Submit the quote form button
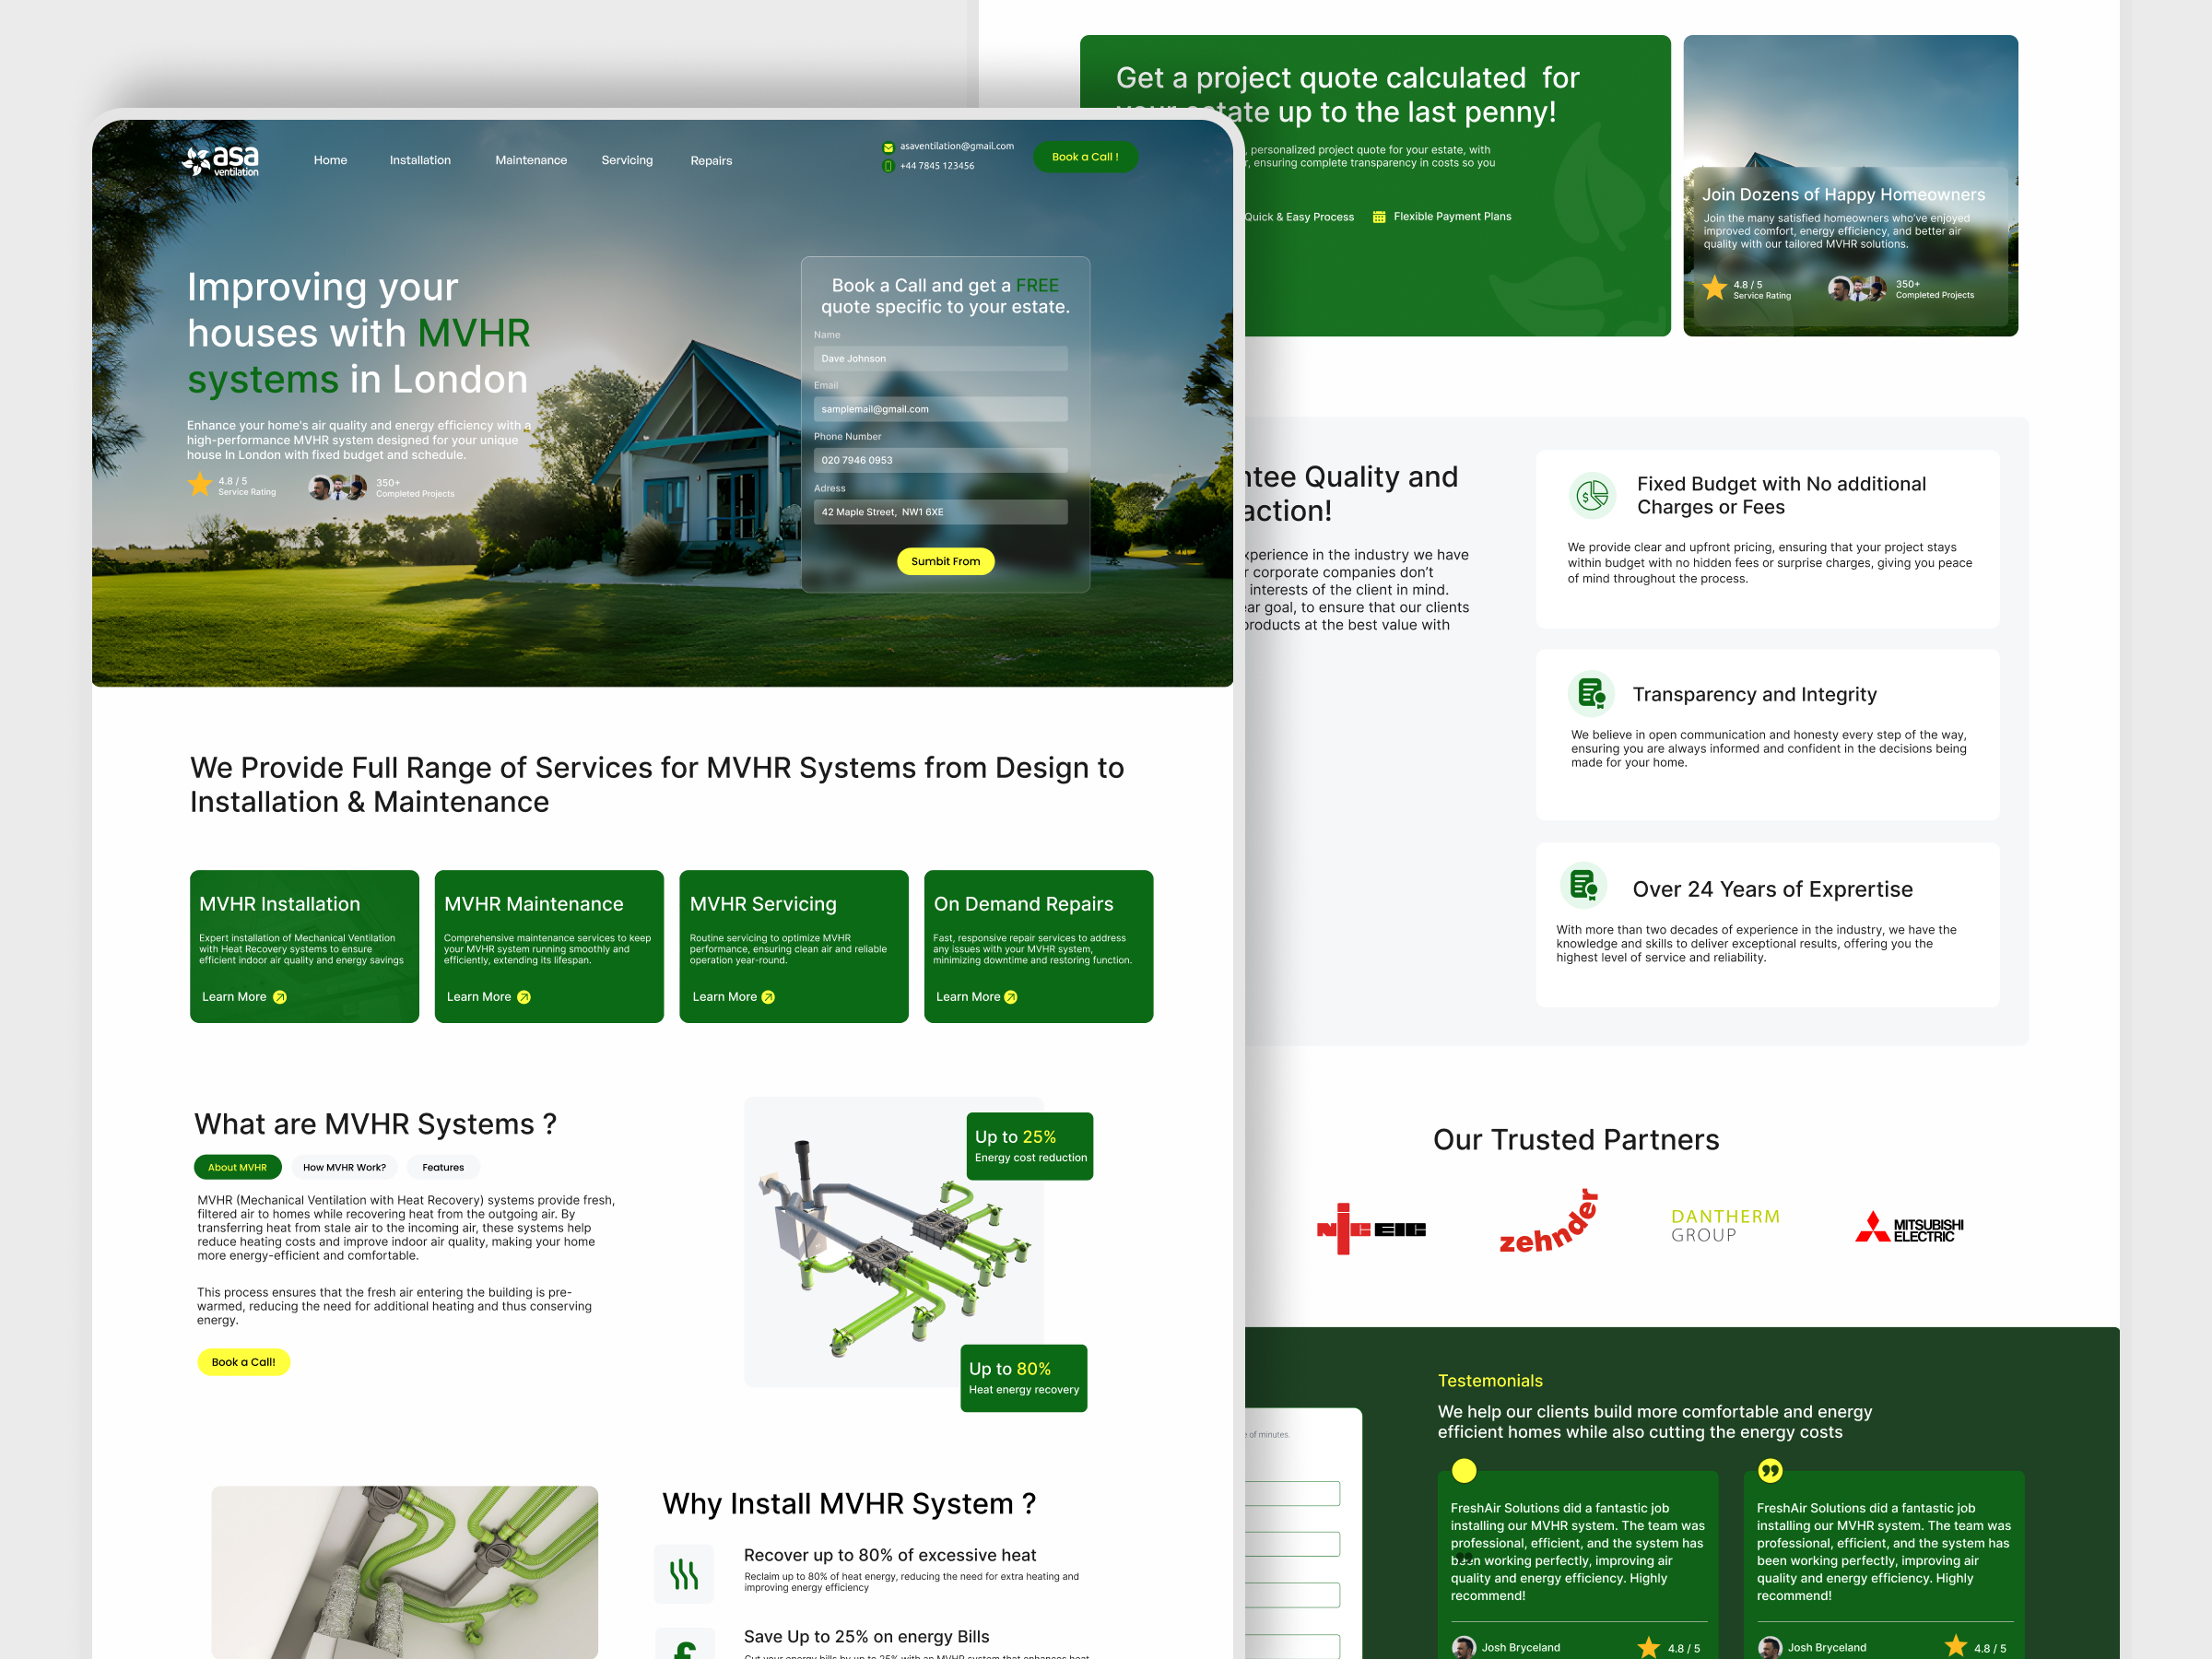2212x1659 pixels. click(x=945, y=561)
